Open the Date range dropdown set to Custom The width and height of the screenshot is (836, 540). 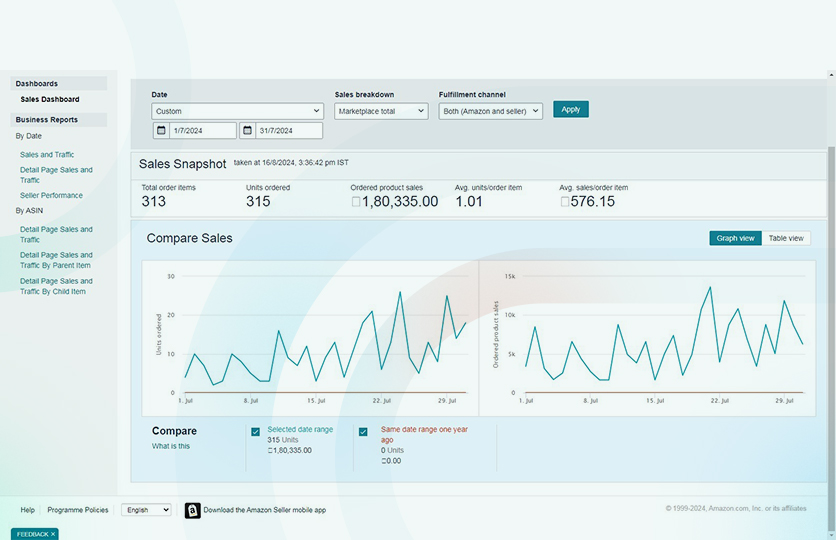[237, 111]
